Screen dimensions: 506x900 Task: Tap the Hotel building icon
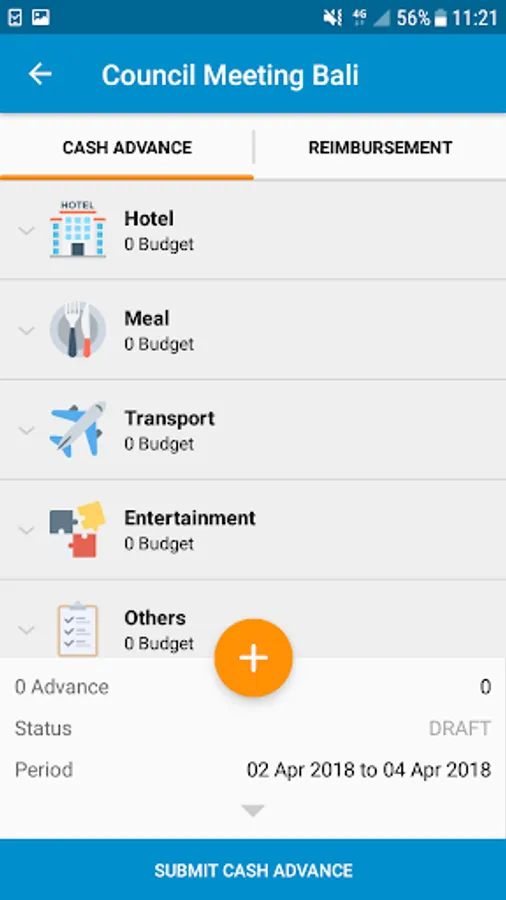click(77, 229)
